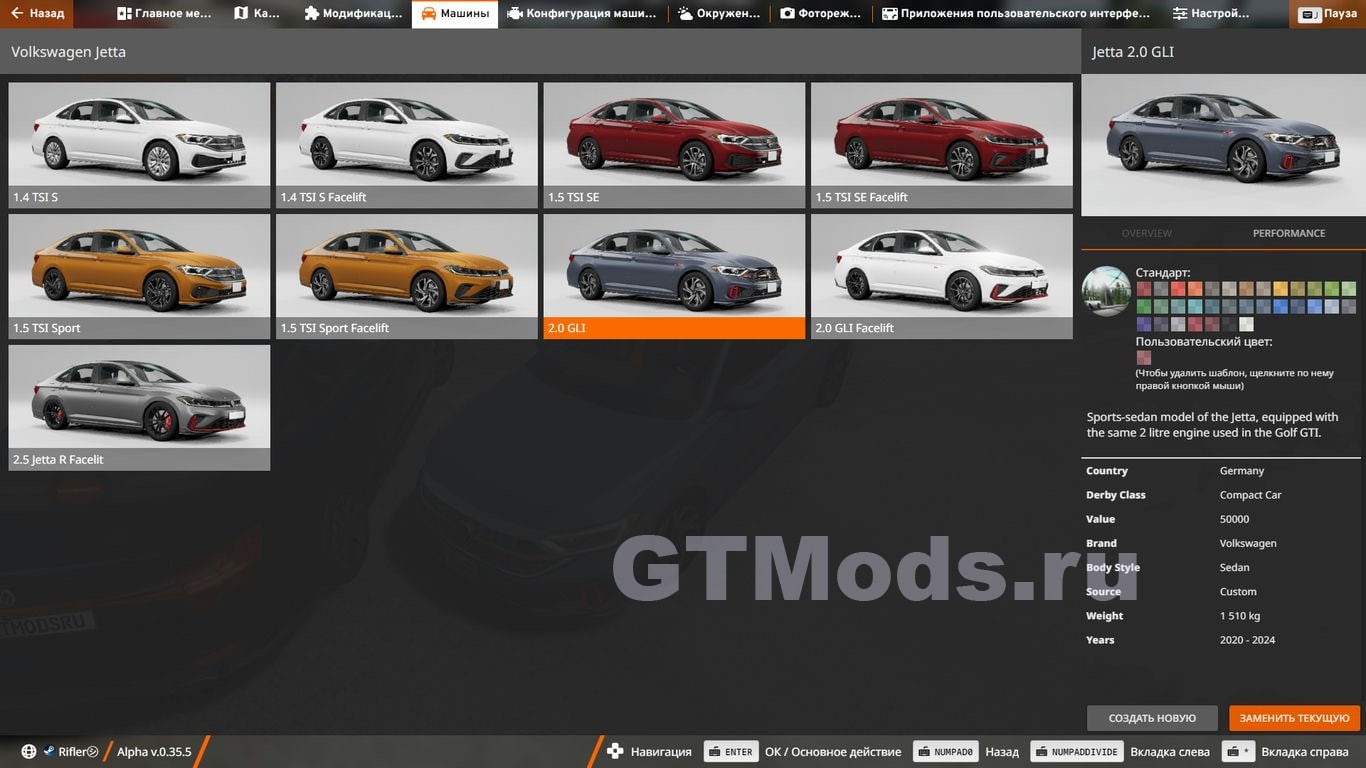Select the 1.4 TSI S configuration
The width and height of the screenshot is (1366, 768).
(x=139, y=145)
